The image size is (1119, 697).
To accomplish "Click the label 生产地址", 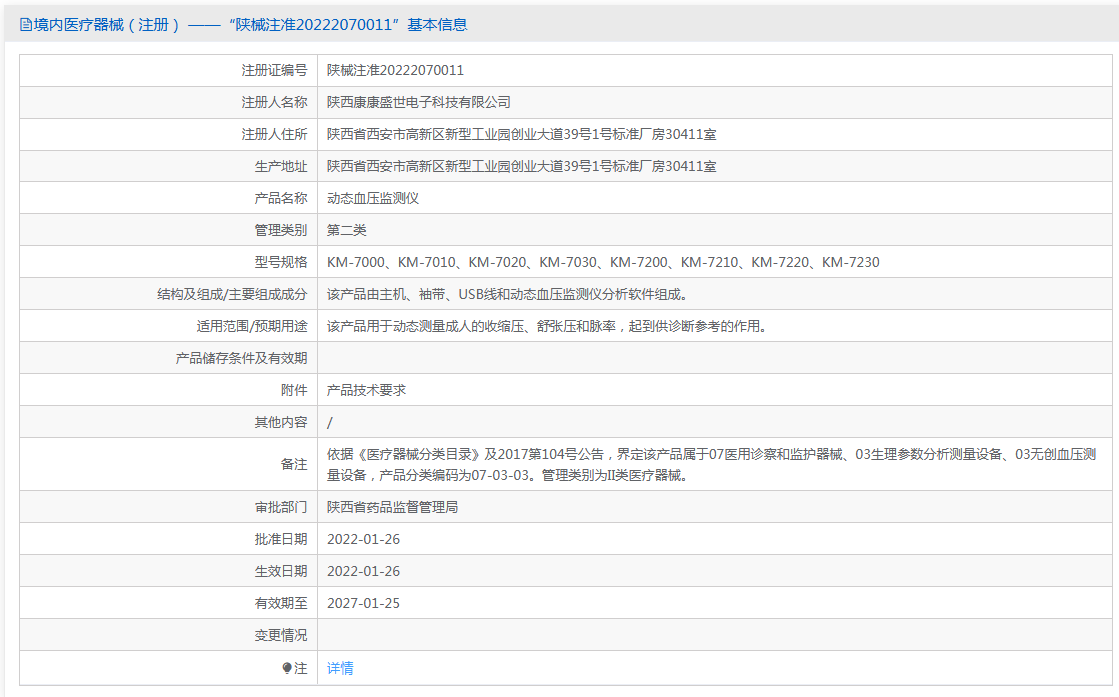I will tap(280, 167).
